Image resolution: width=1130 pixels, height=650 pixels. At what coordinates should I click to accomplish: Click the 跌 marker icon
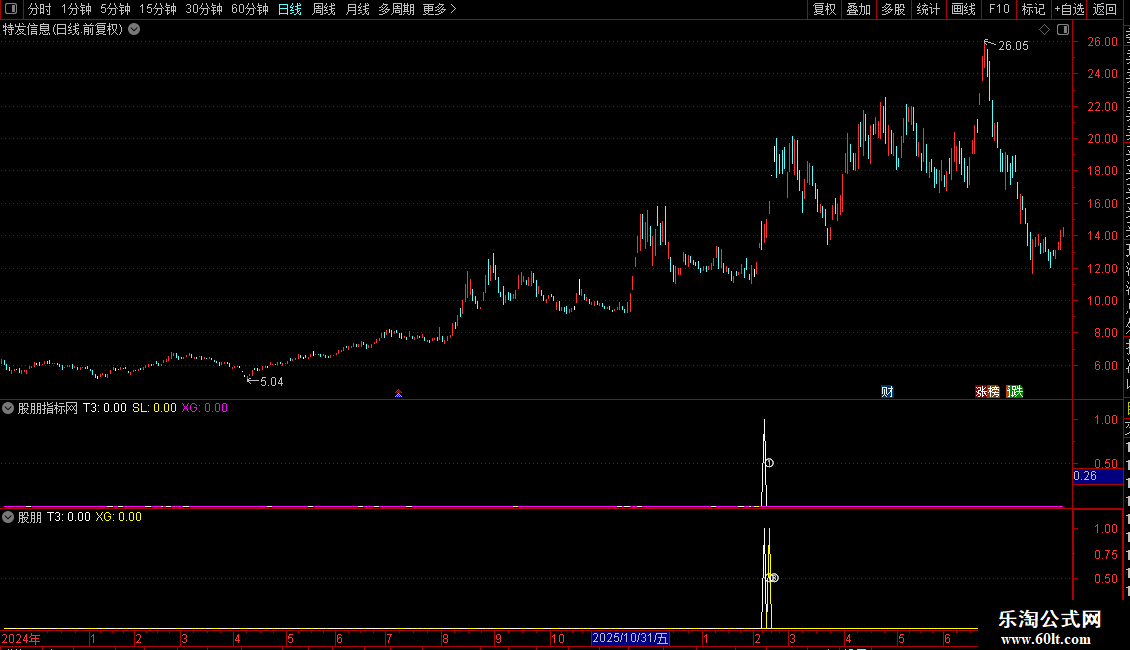1015,391
